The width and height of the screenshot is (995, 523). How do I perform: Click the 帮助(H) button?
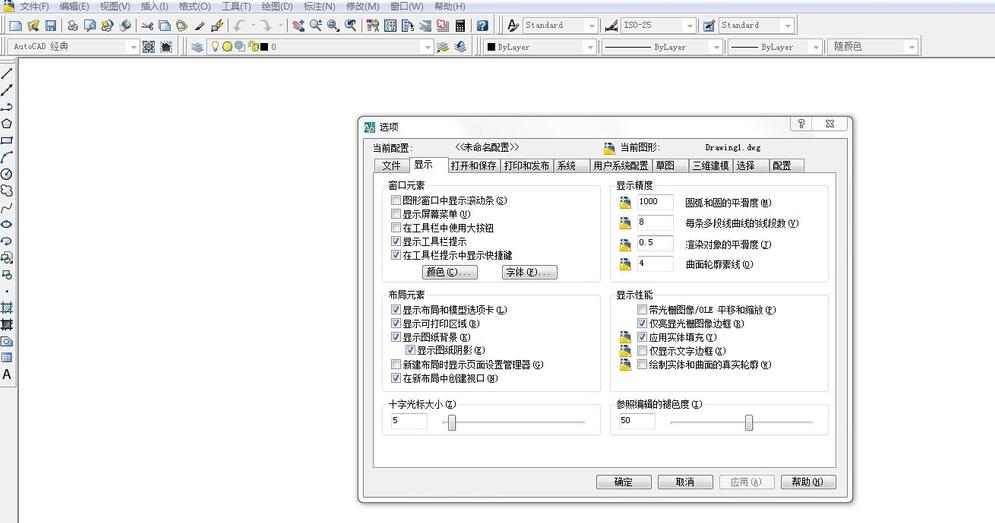pyautogui.click(x=808, y=482)
